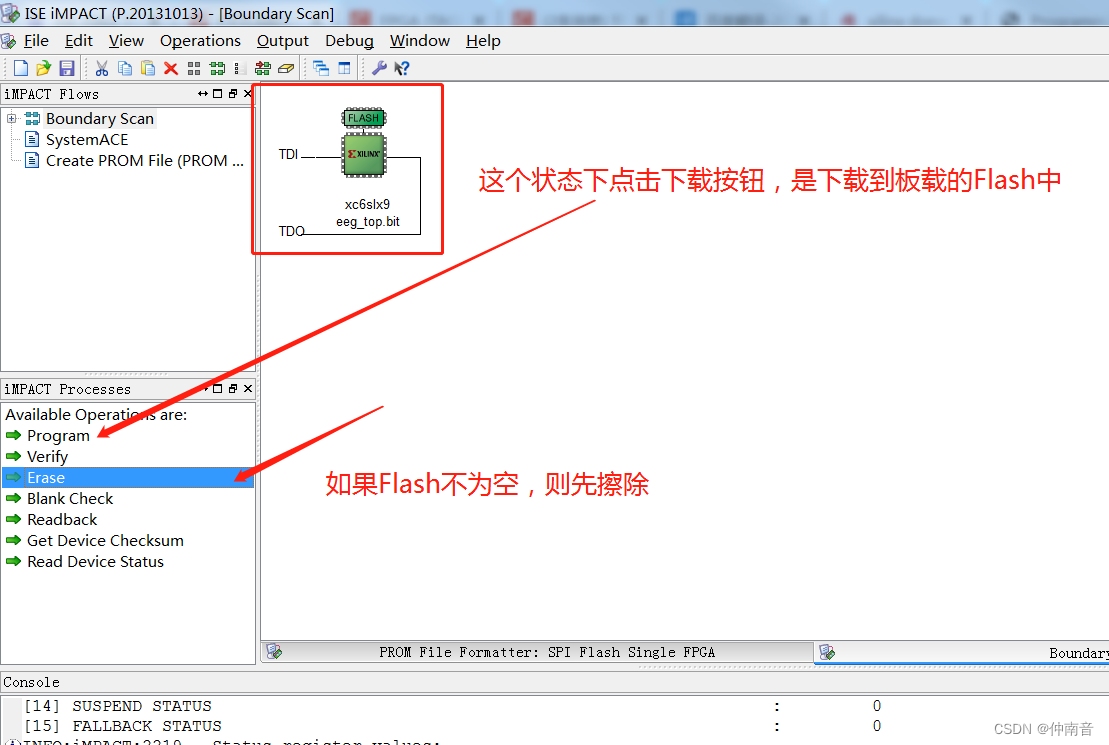Run Read Device Status operation
The height and width of the screenshot is (745, 1109).
tap(95, 561)
